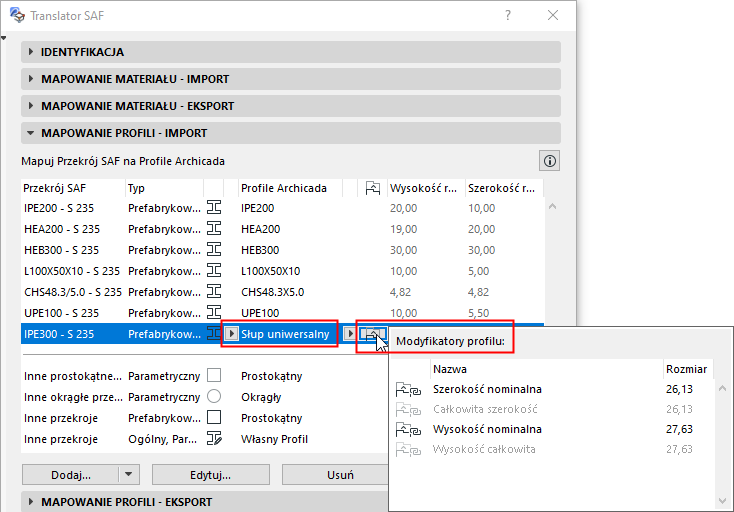Viewport: 734px width, 512px height.
Task: Open the help question mark button
Action: click(x=508, y=15)
